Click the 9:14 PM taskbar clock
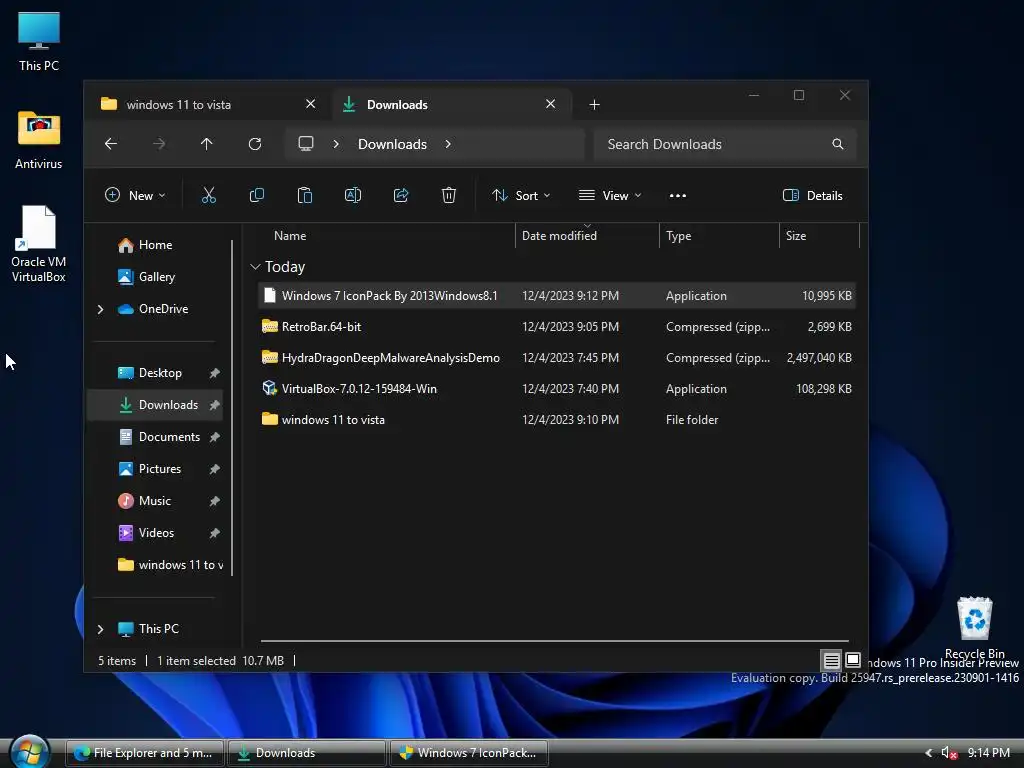 (x=988, y=753)
